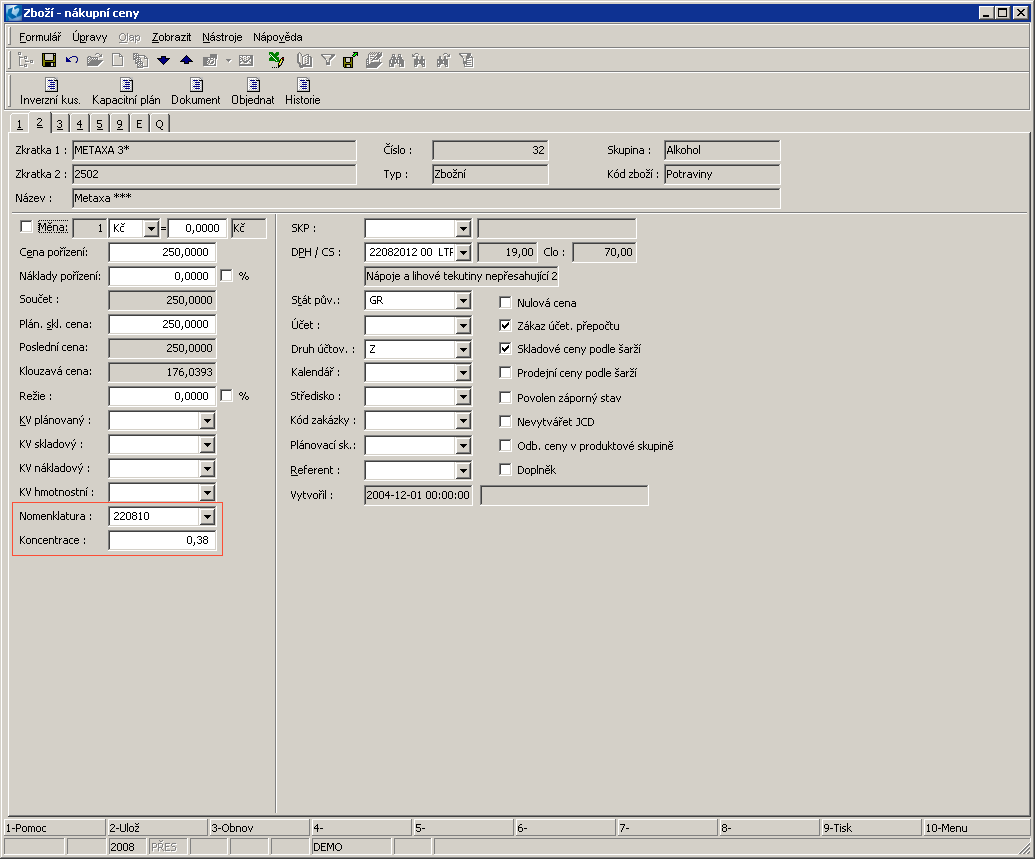Click the up arrow previous-record icon

(x=186, y=60)
